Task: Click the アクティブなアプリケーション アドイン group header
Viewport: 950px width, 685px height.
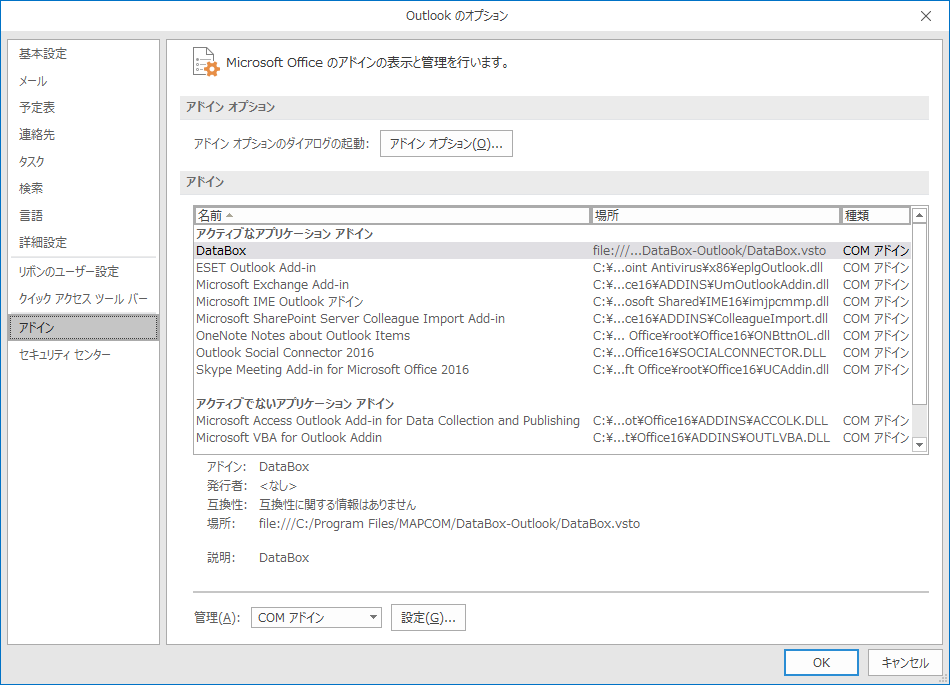Action: tap(285, 234)
